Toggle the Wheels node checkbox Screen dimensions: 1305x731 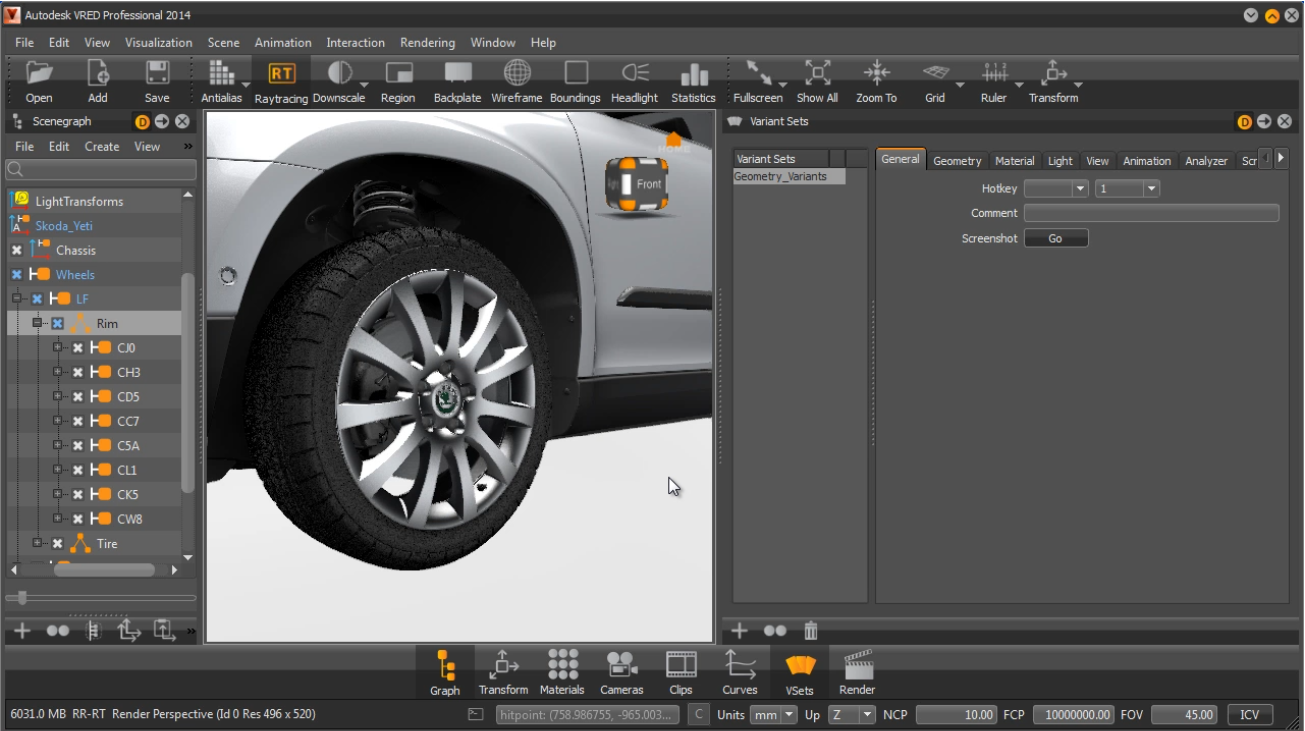[x=17, y=275]
